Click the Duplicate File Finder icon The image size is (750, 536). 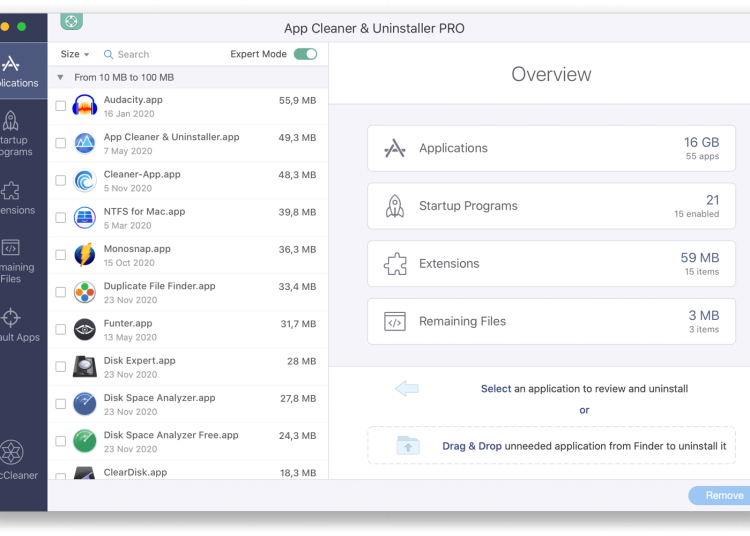pyautogui.click(x=85, y=292)
